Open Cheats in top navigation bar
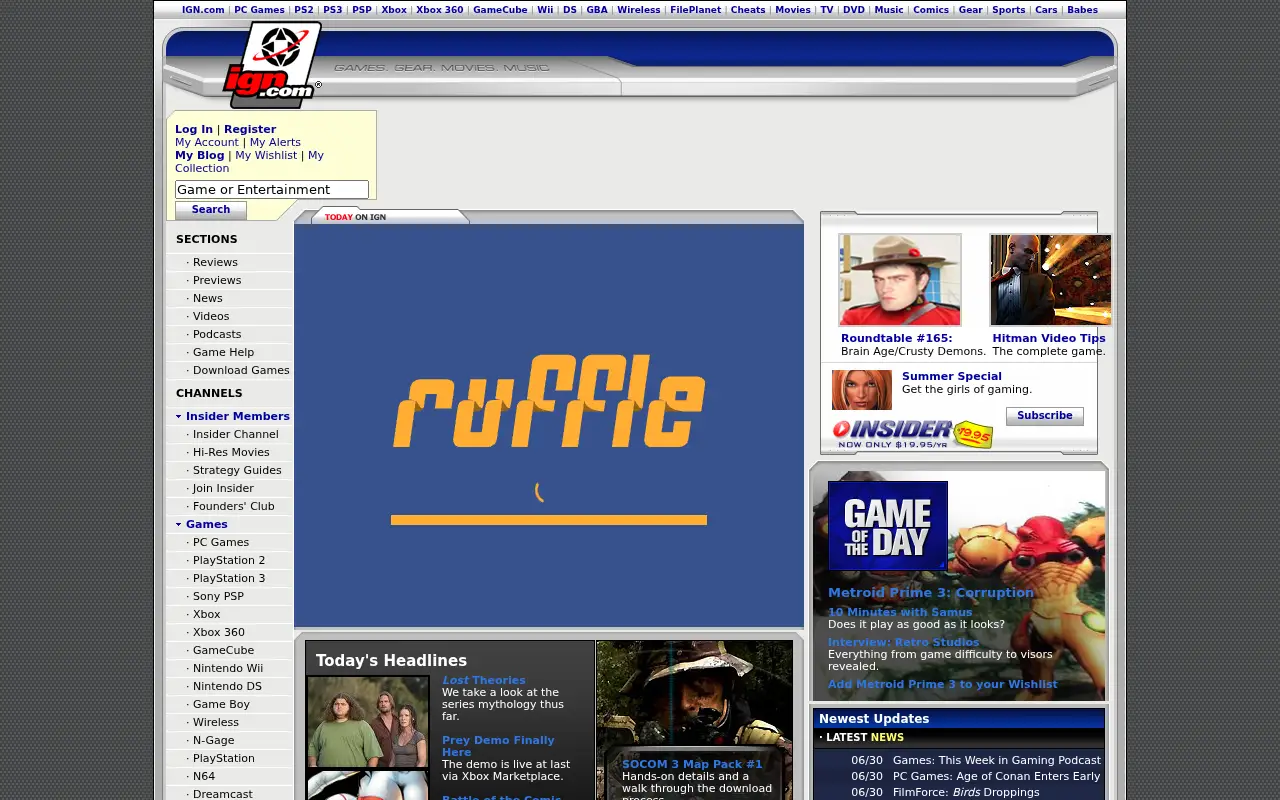This screenshot has width=1280, height=800. [x=747, y=10]
